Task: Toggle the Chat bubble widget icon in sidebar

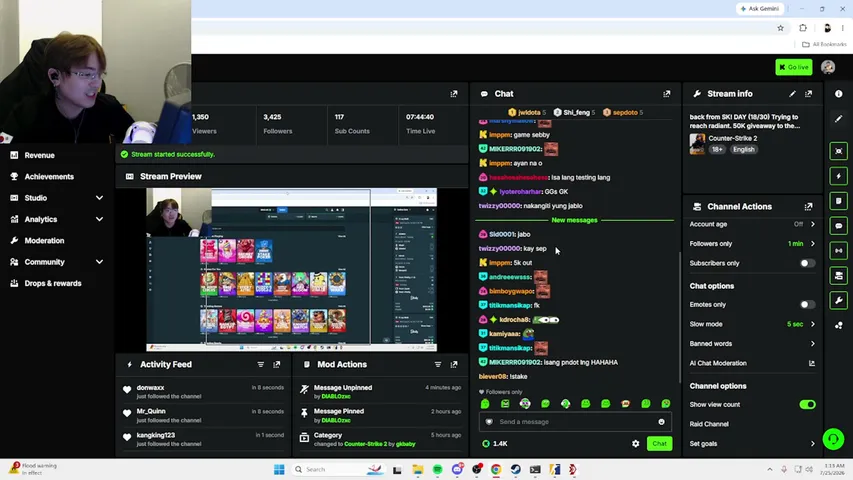Action: point(838,226)
